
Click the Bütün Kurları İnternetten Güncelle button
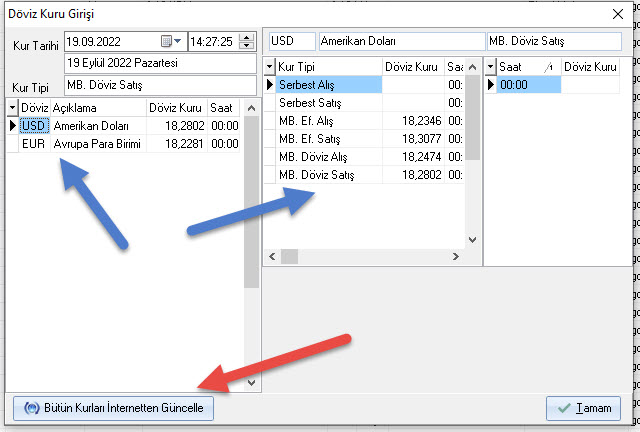tap(113, 408)
